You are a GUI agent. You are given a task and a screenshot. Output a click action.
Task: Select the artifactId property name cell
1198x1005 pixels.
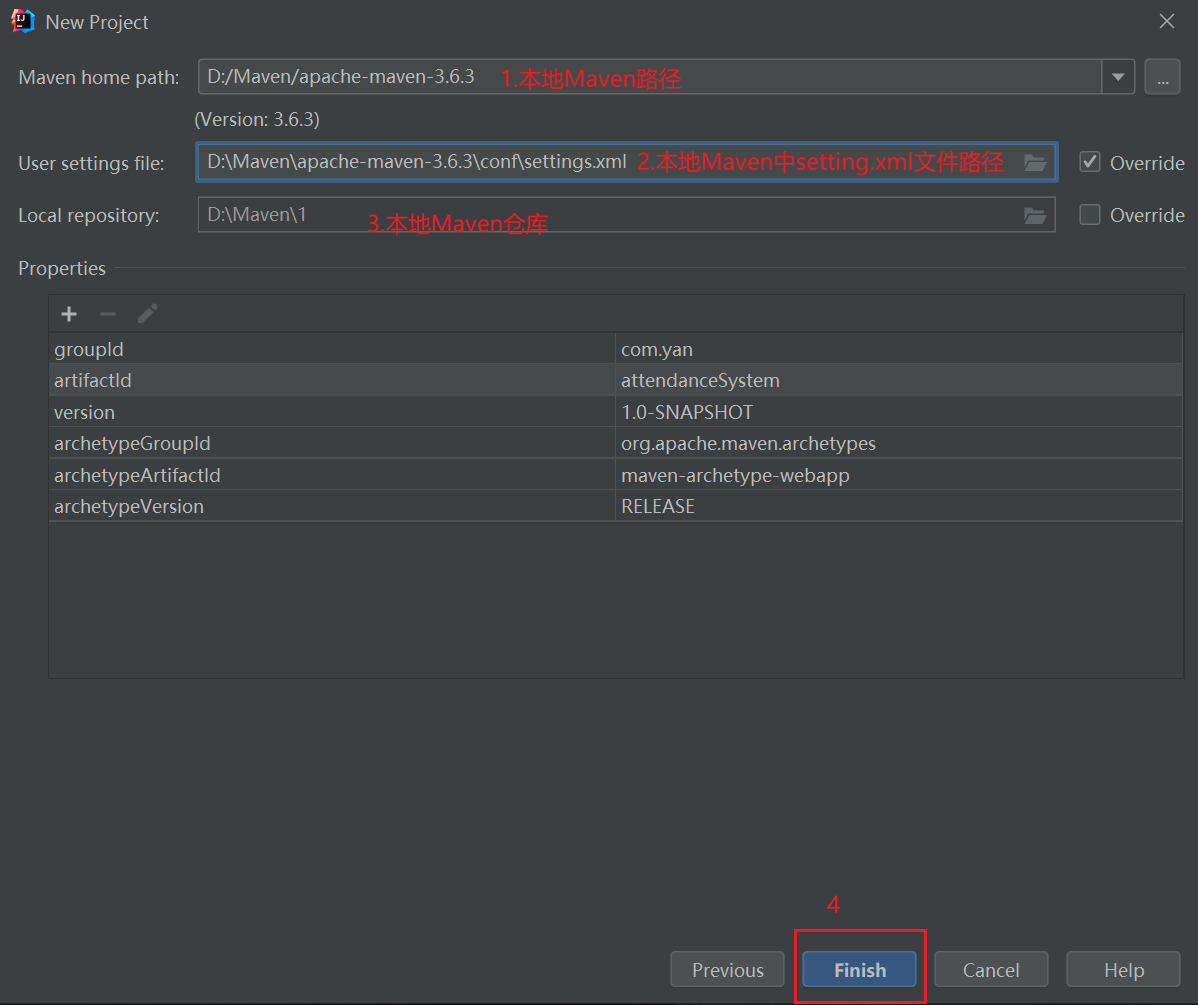pos(332,380)
